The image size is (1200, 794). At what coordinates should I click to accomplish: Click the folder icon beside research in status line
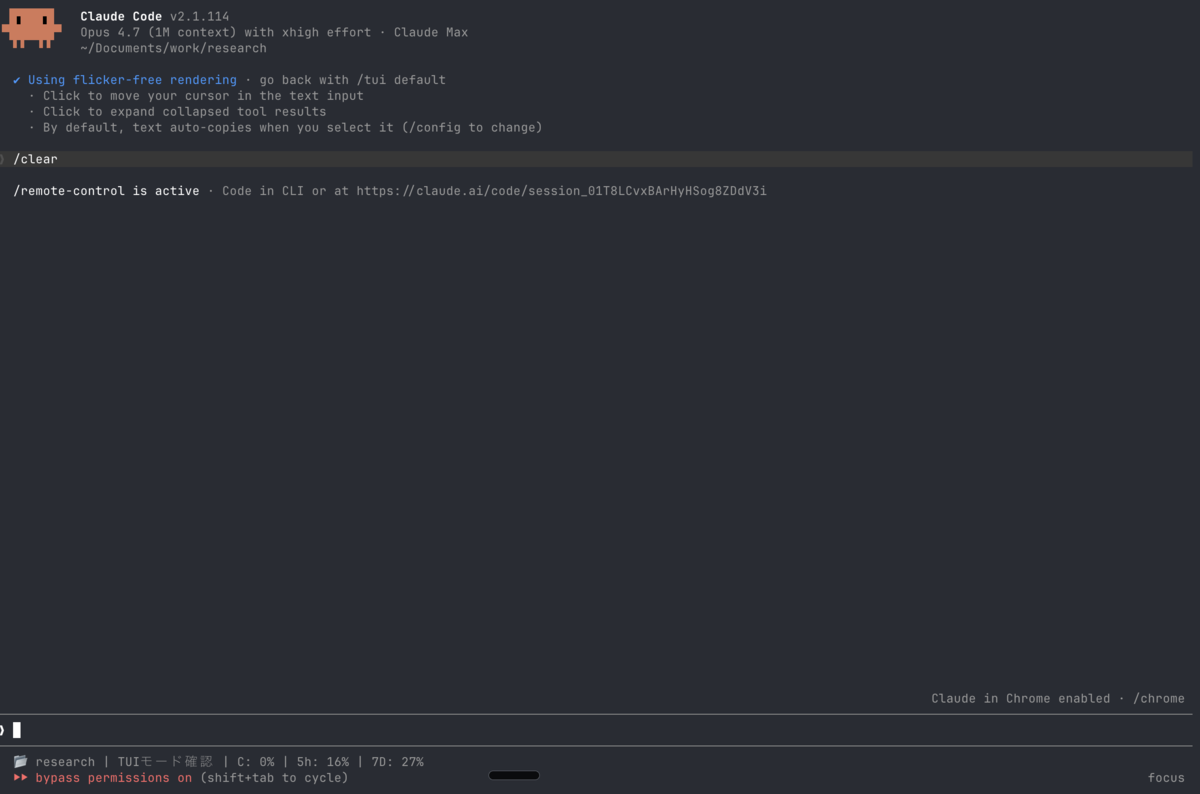coord(20,762)
